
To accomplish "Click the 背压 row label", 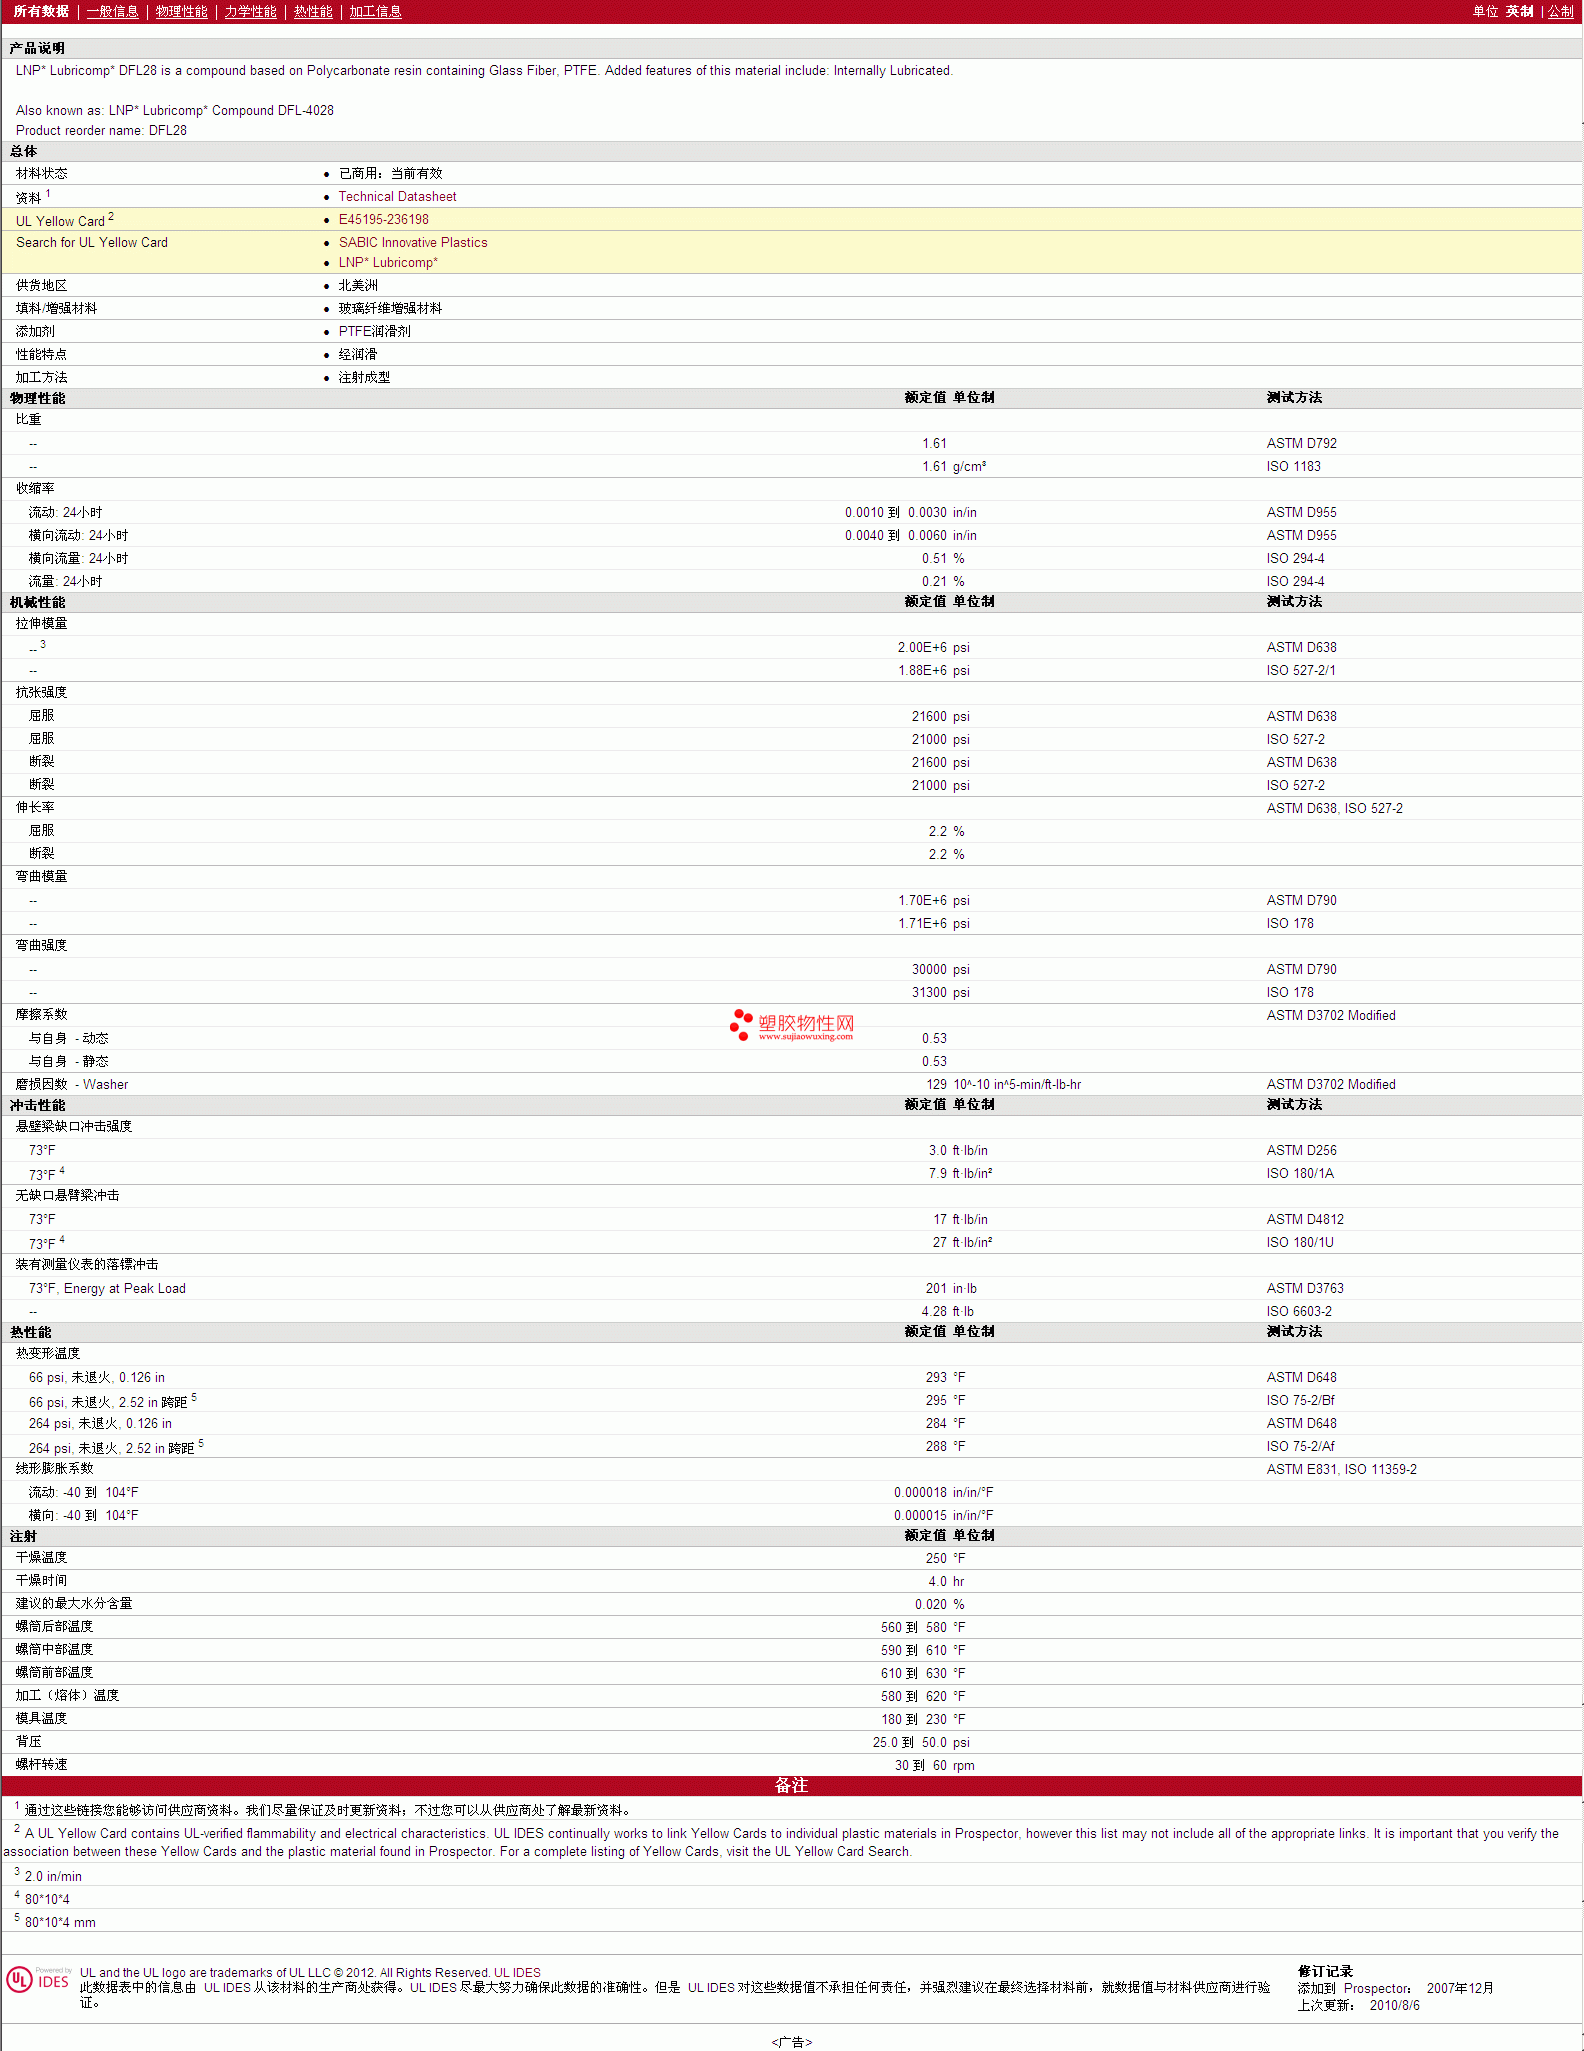I will click(29, 1742).
